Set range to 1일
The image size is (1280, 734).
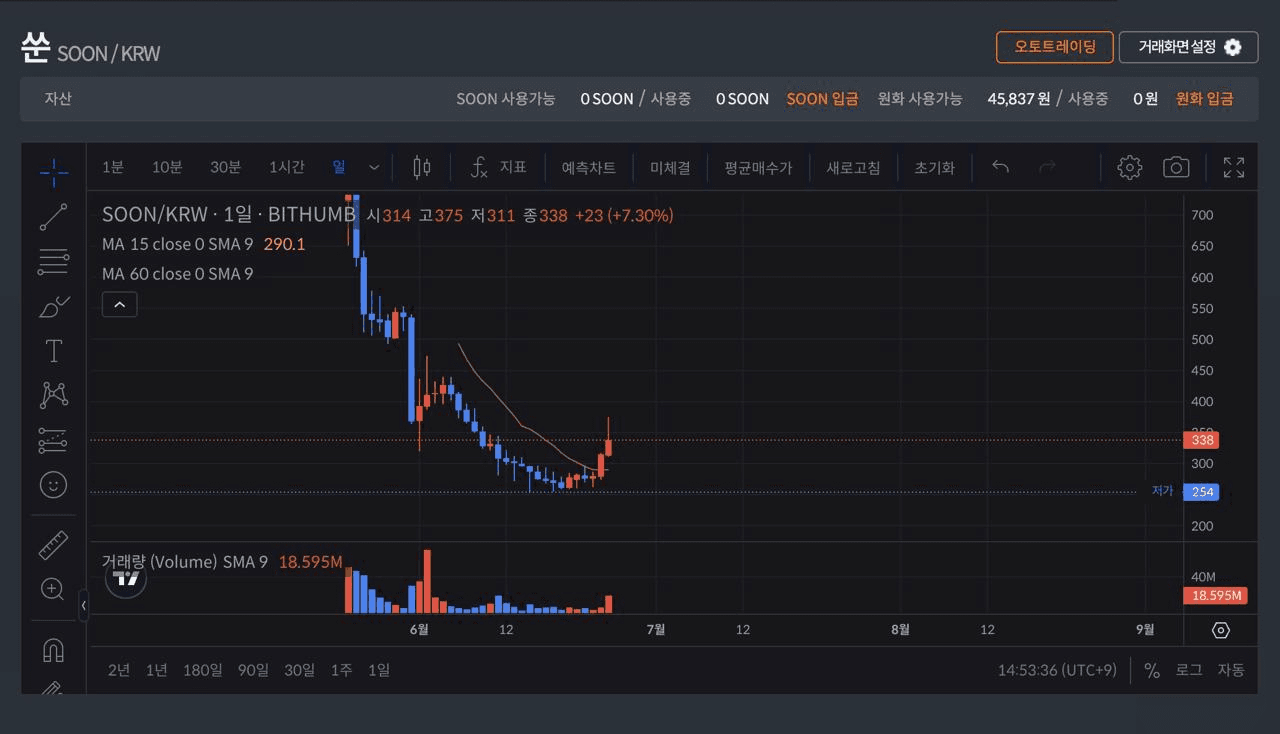pos(379,670)
